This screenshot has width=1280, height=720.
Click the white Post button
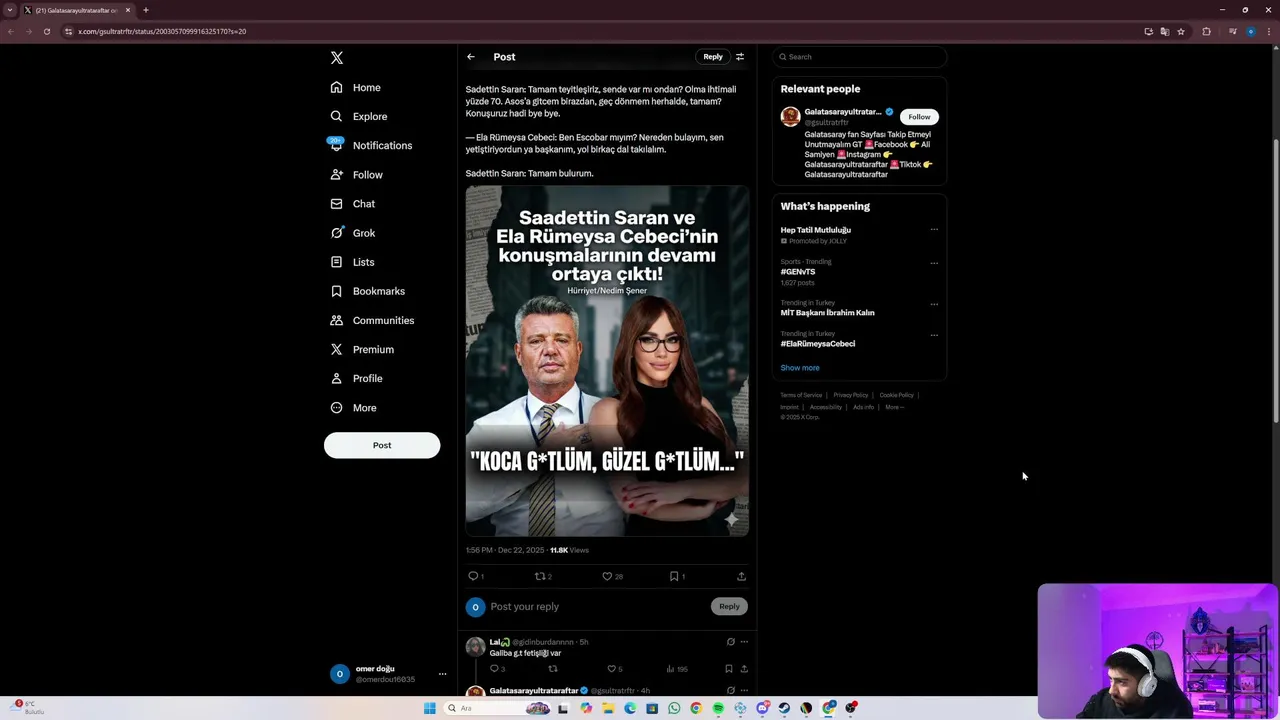tap(382, 445)
